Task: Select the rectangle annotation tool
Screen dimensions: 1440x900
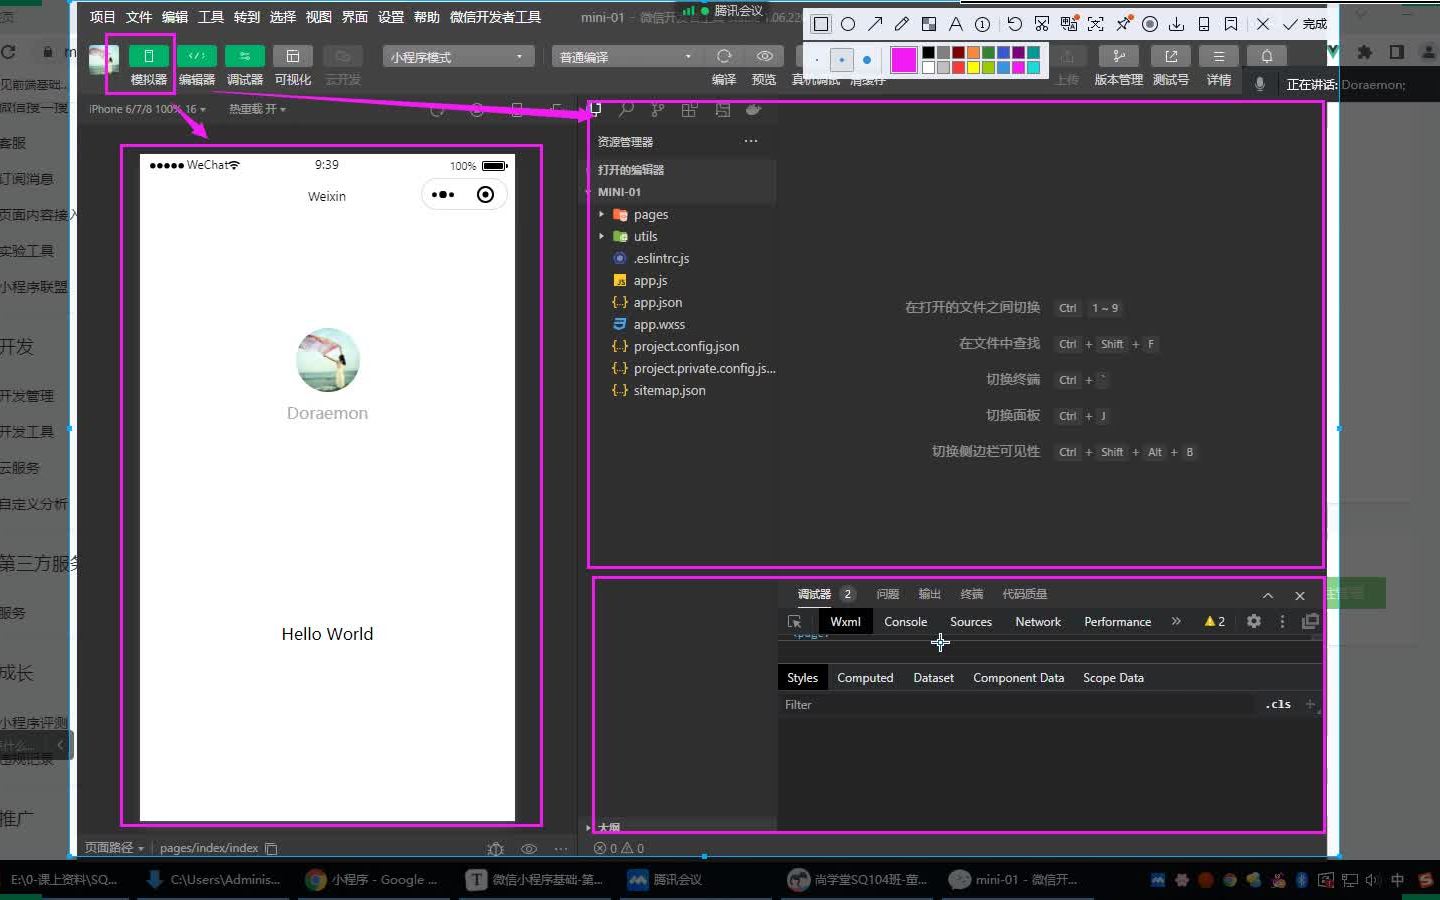Action: click(821, 24)
